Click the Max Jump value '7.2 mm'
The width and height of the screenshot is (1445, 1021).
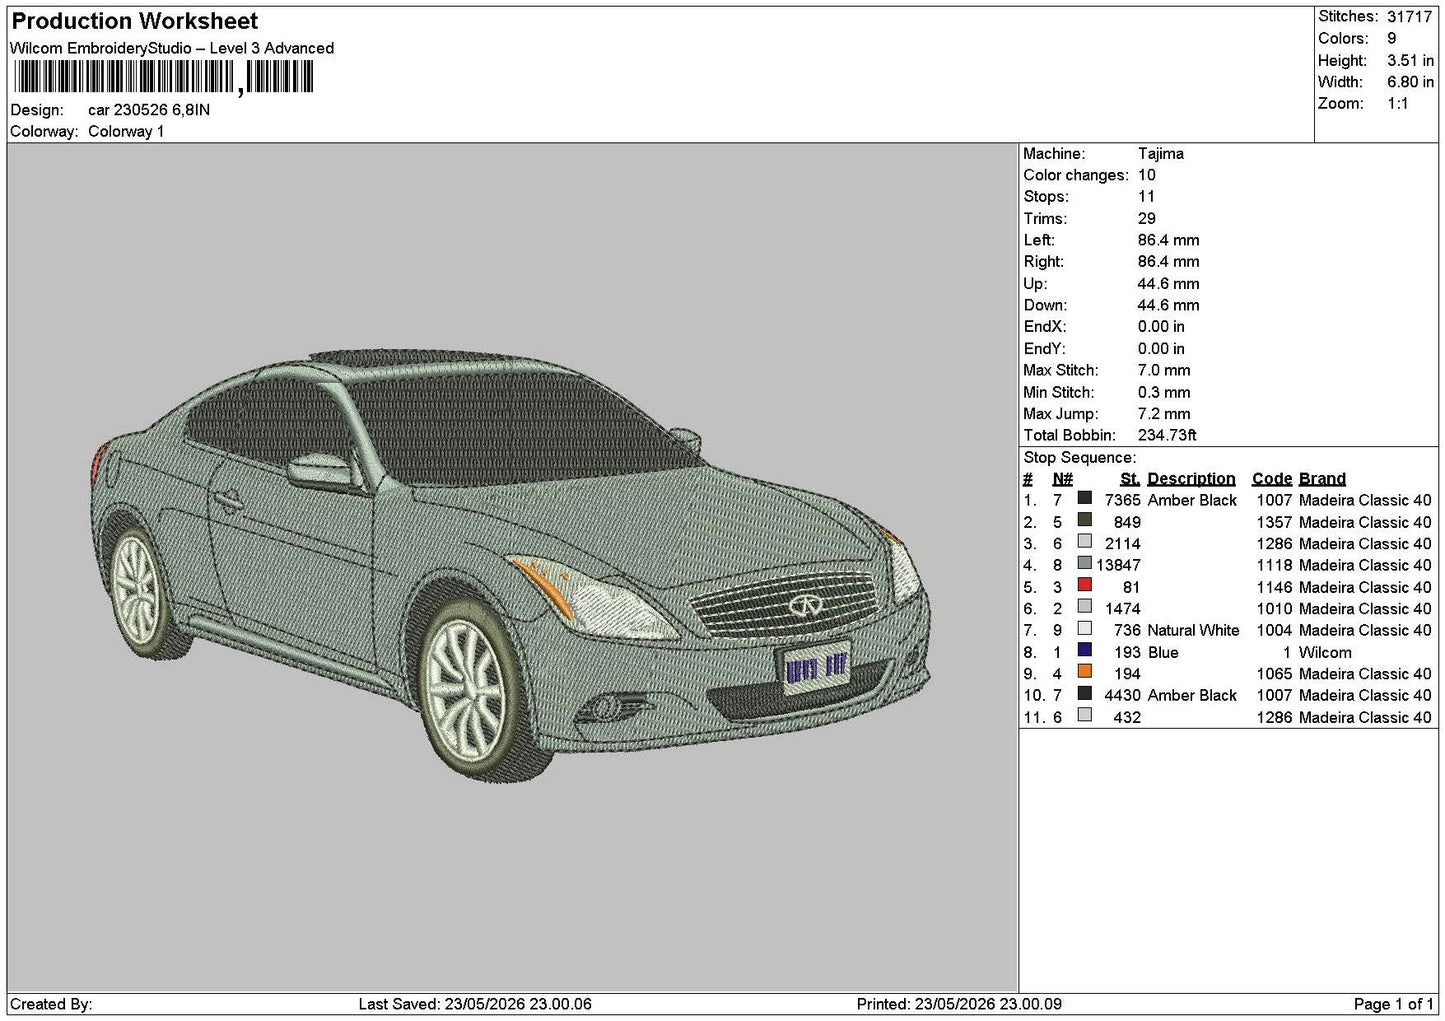point(1164,414)
